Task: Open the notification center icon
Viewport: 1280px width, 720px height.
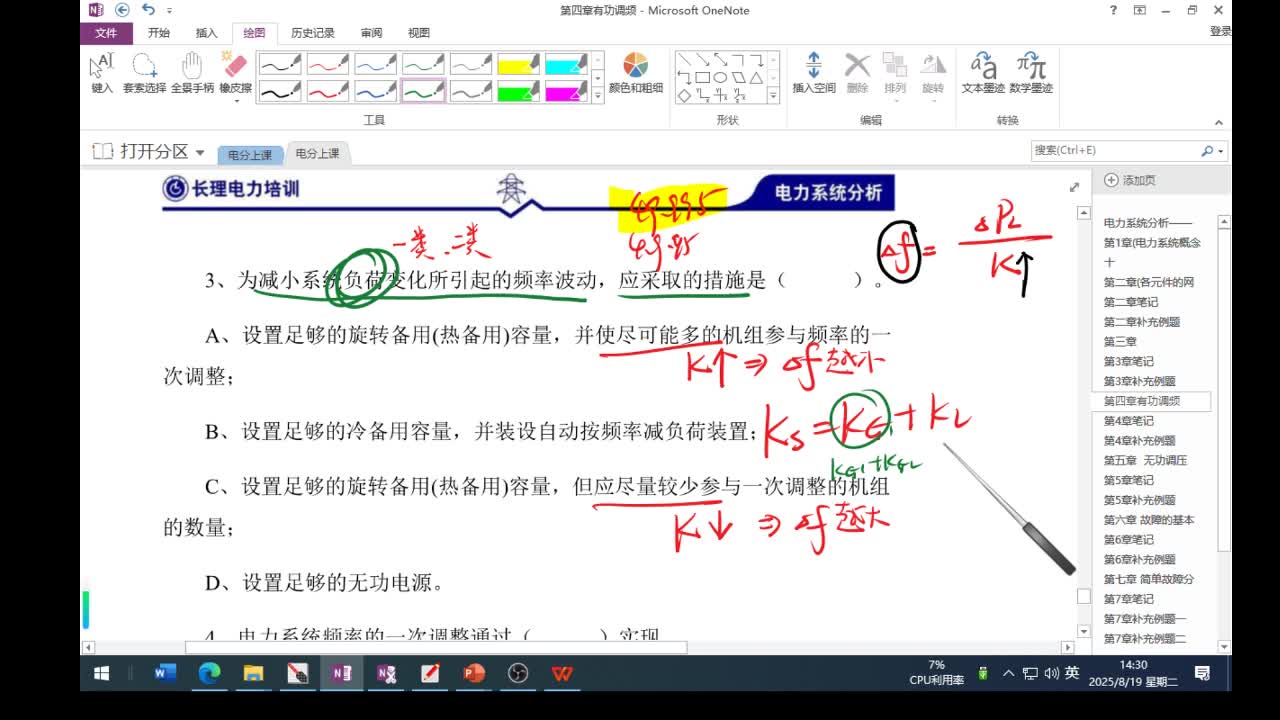Action: 1202,674
